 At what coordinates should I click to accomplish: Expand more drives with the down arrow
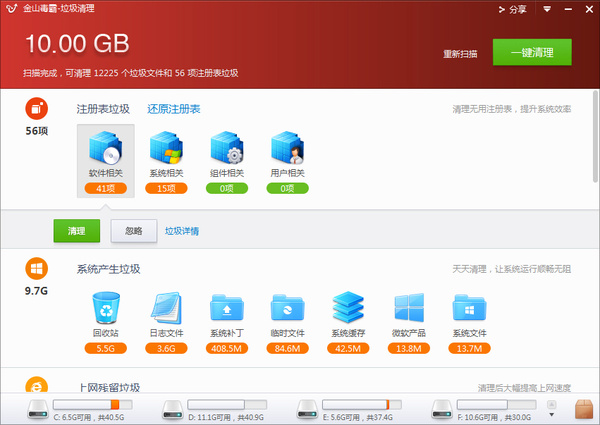(551, 415)
